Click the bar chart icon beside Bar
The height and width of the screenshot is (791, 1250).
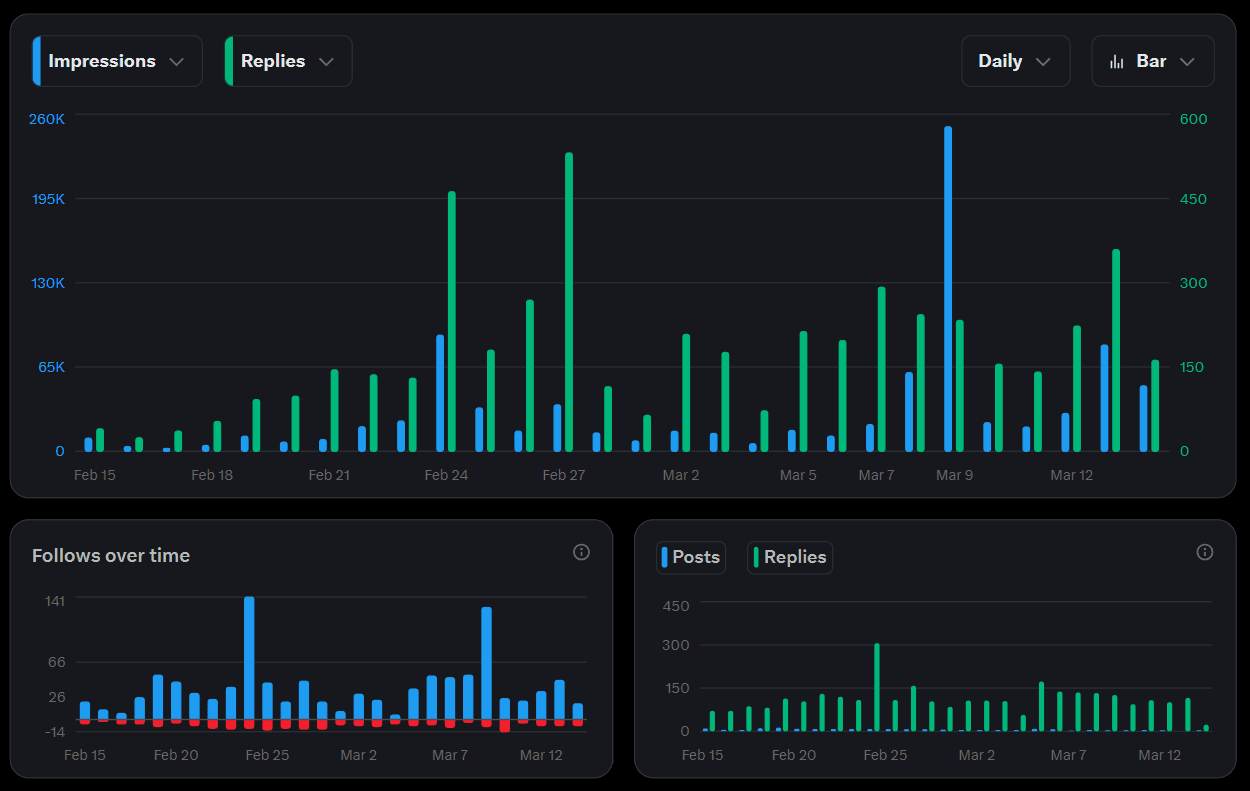[x=1117, y=62]
